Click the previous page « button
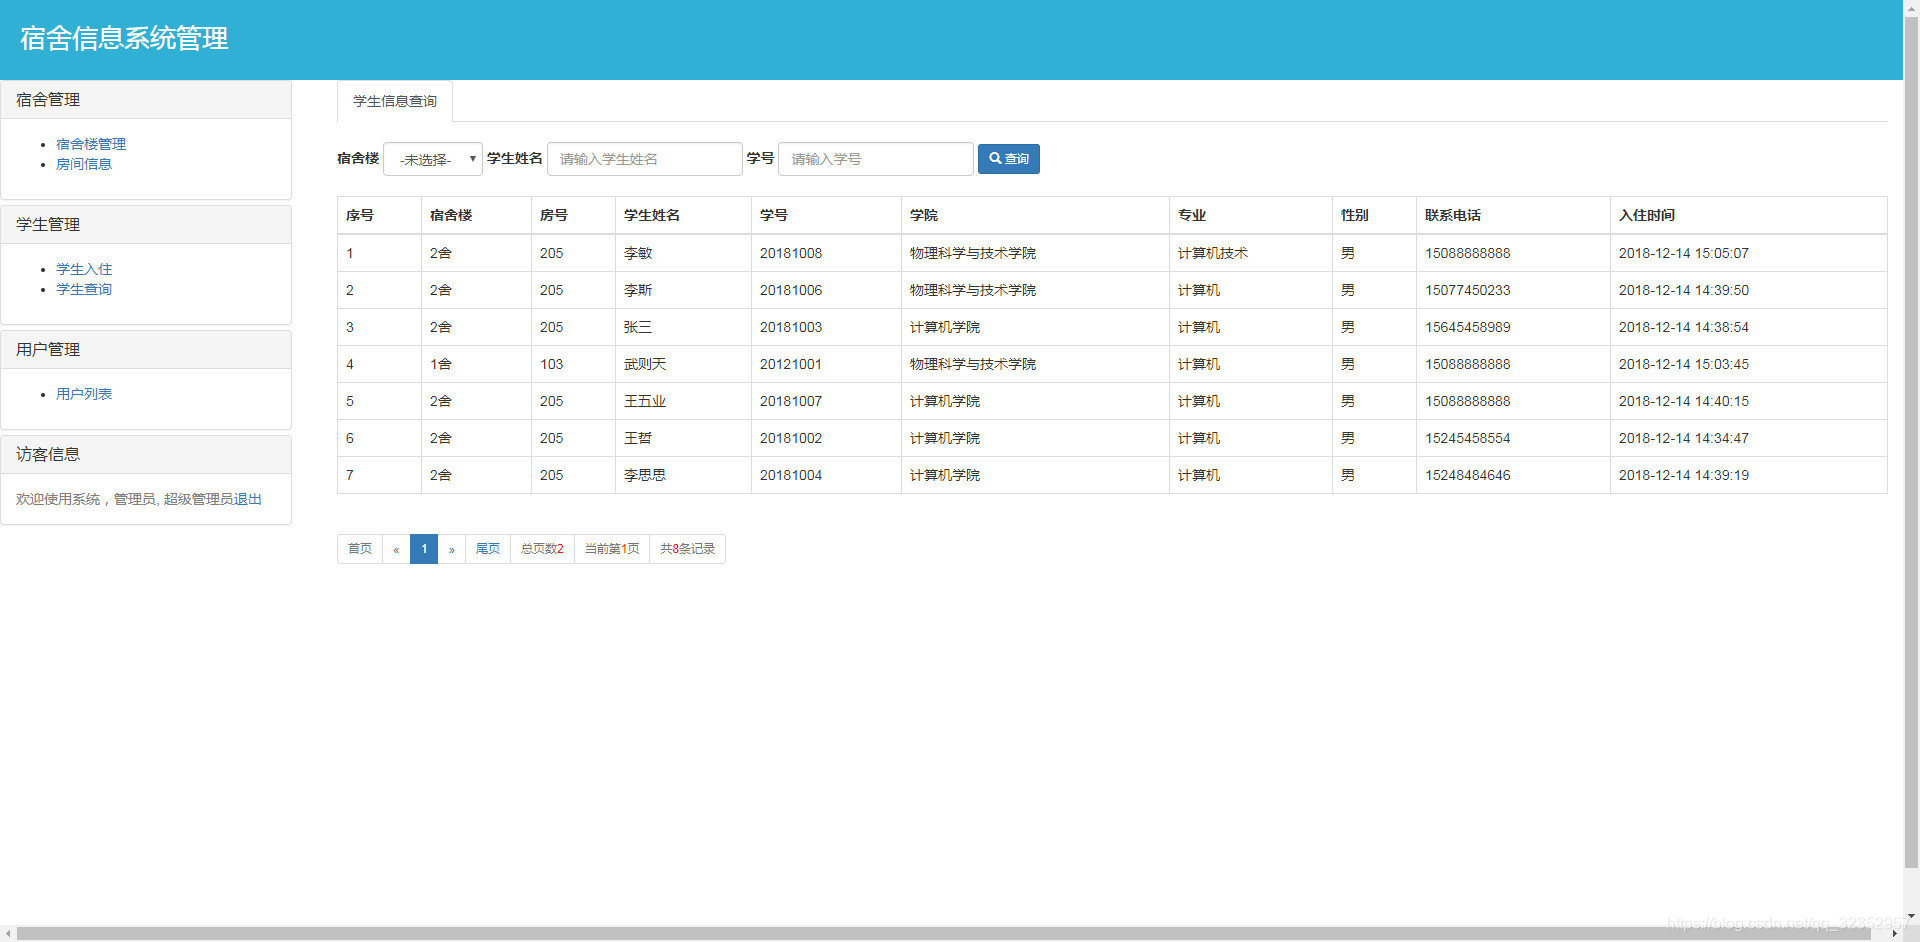Image resolution: width=1920 pixels, height=942 pixels. tap(396, 549)
